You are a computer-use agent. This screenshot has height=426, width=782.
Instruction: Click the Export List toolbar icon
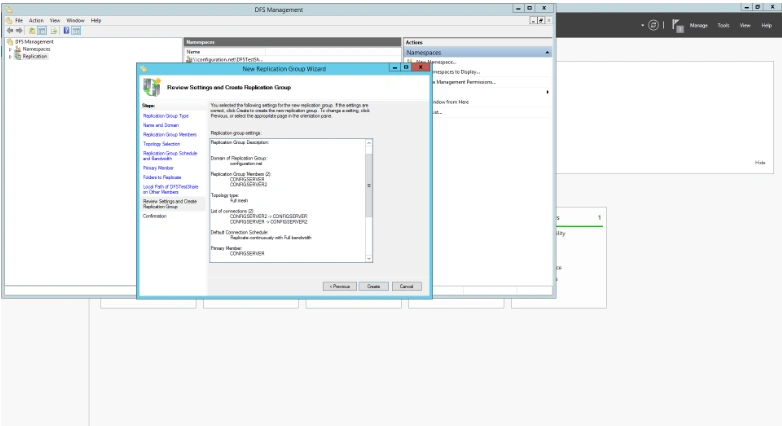(54, 31)
